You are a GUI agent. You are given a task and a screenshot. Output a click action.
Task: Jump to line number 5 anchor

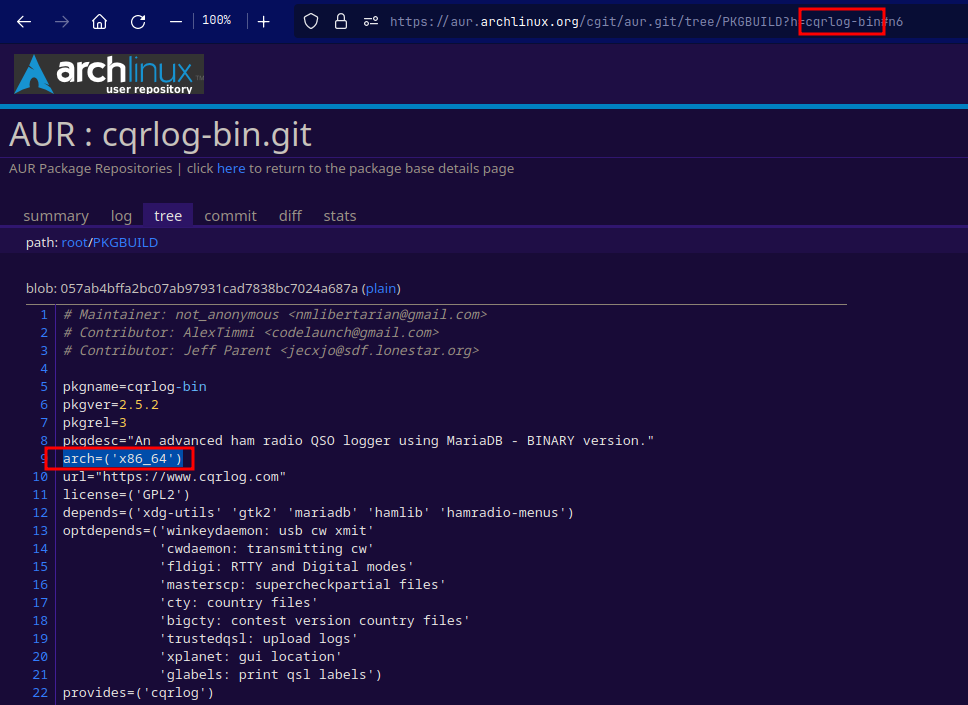tap(44, 387)
